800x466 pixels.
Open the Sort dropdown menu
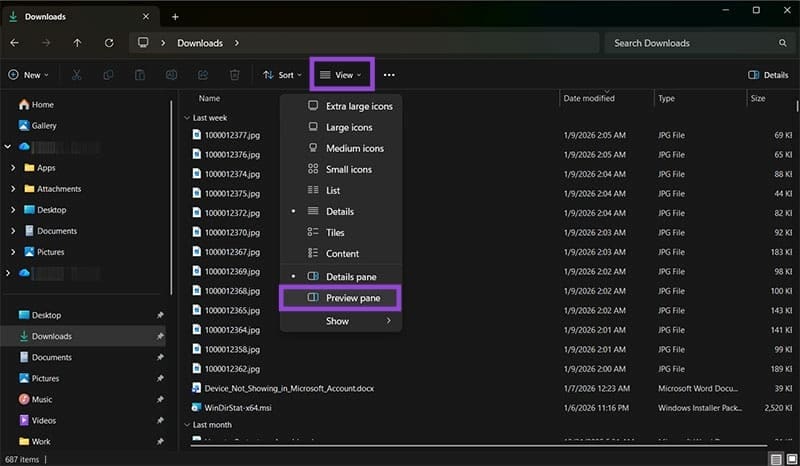(x=282, y=75)
